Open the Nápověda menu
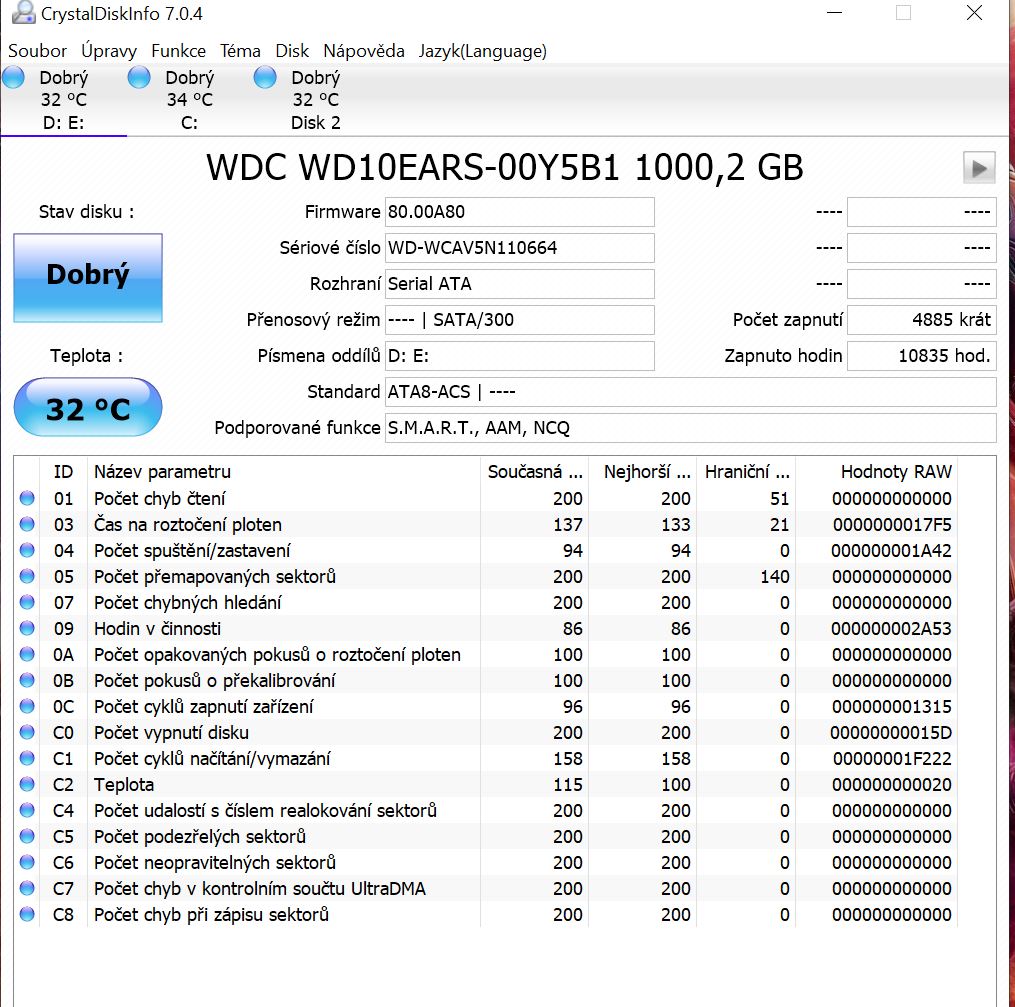This screenshot has width=1015, height=1007. [x=364, y=51]
